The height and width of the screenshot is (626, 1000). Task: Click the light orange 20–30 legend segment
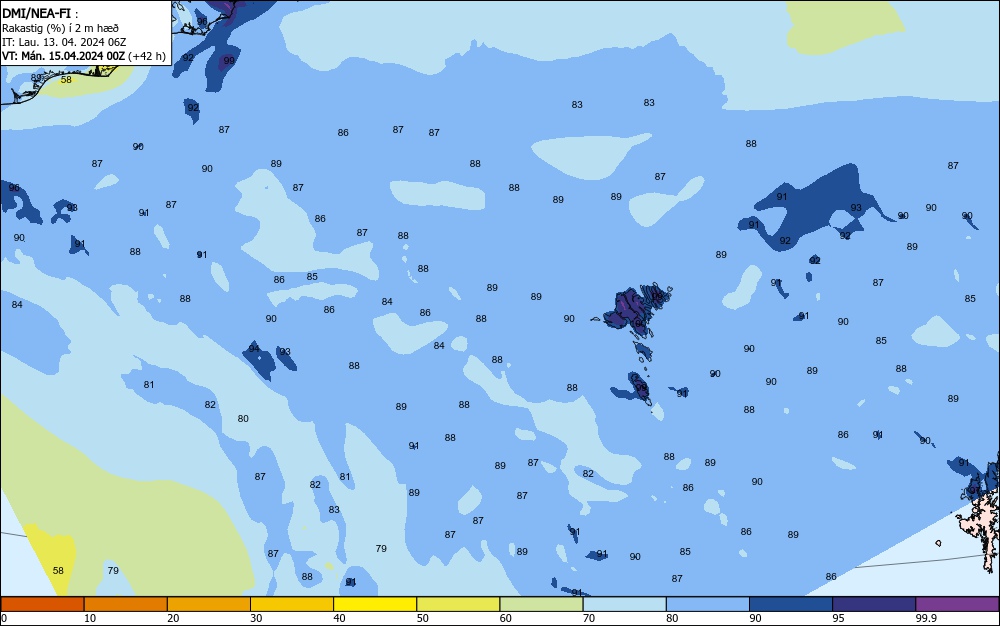click(209, 604)
